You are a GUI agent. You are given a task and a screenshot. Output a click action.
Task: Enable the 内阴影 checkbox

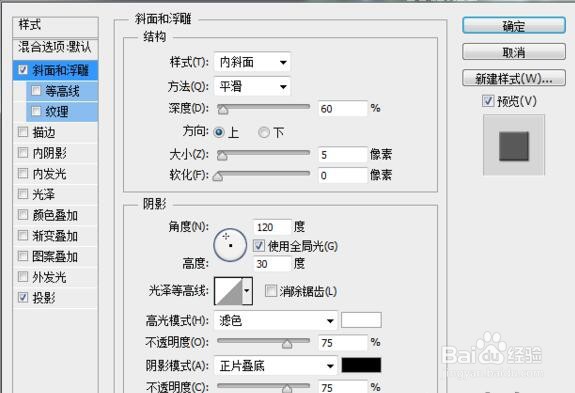tap(23, 152)
